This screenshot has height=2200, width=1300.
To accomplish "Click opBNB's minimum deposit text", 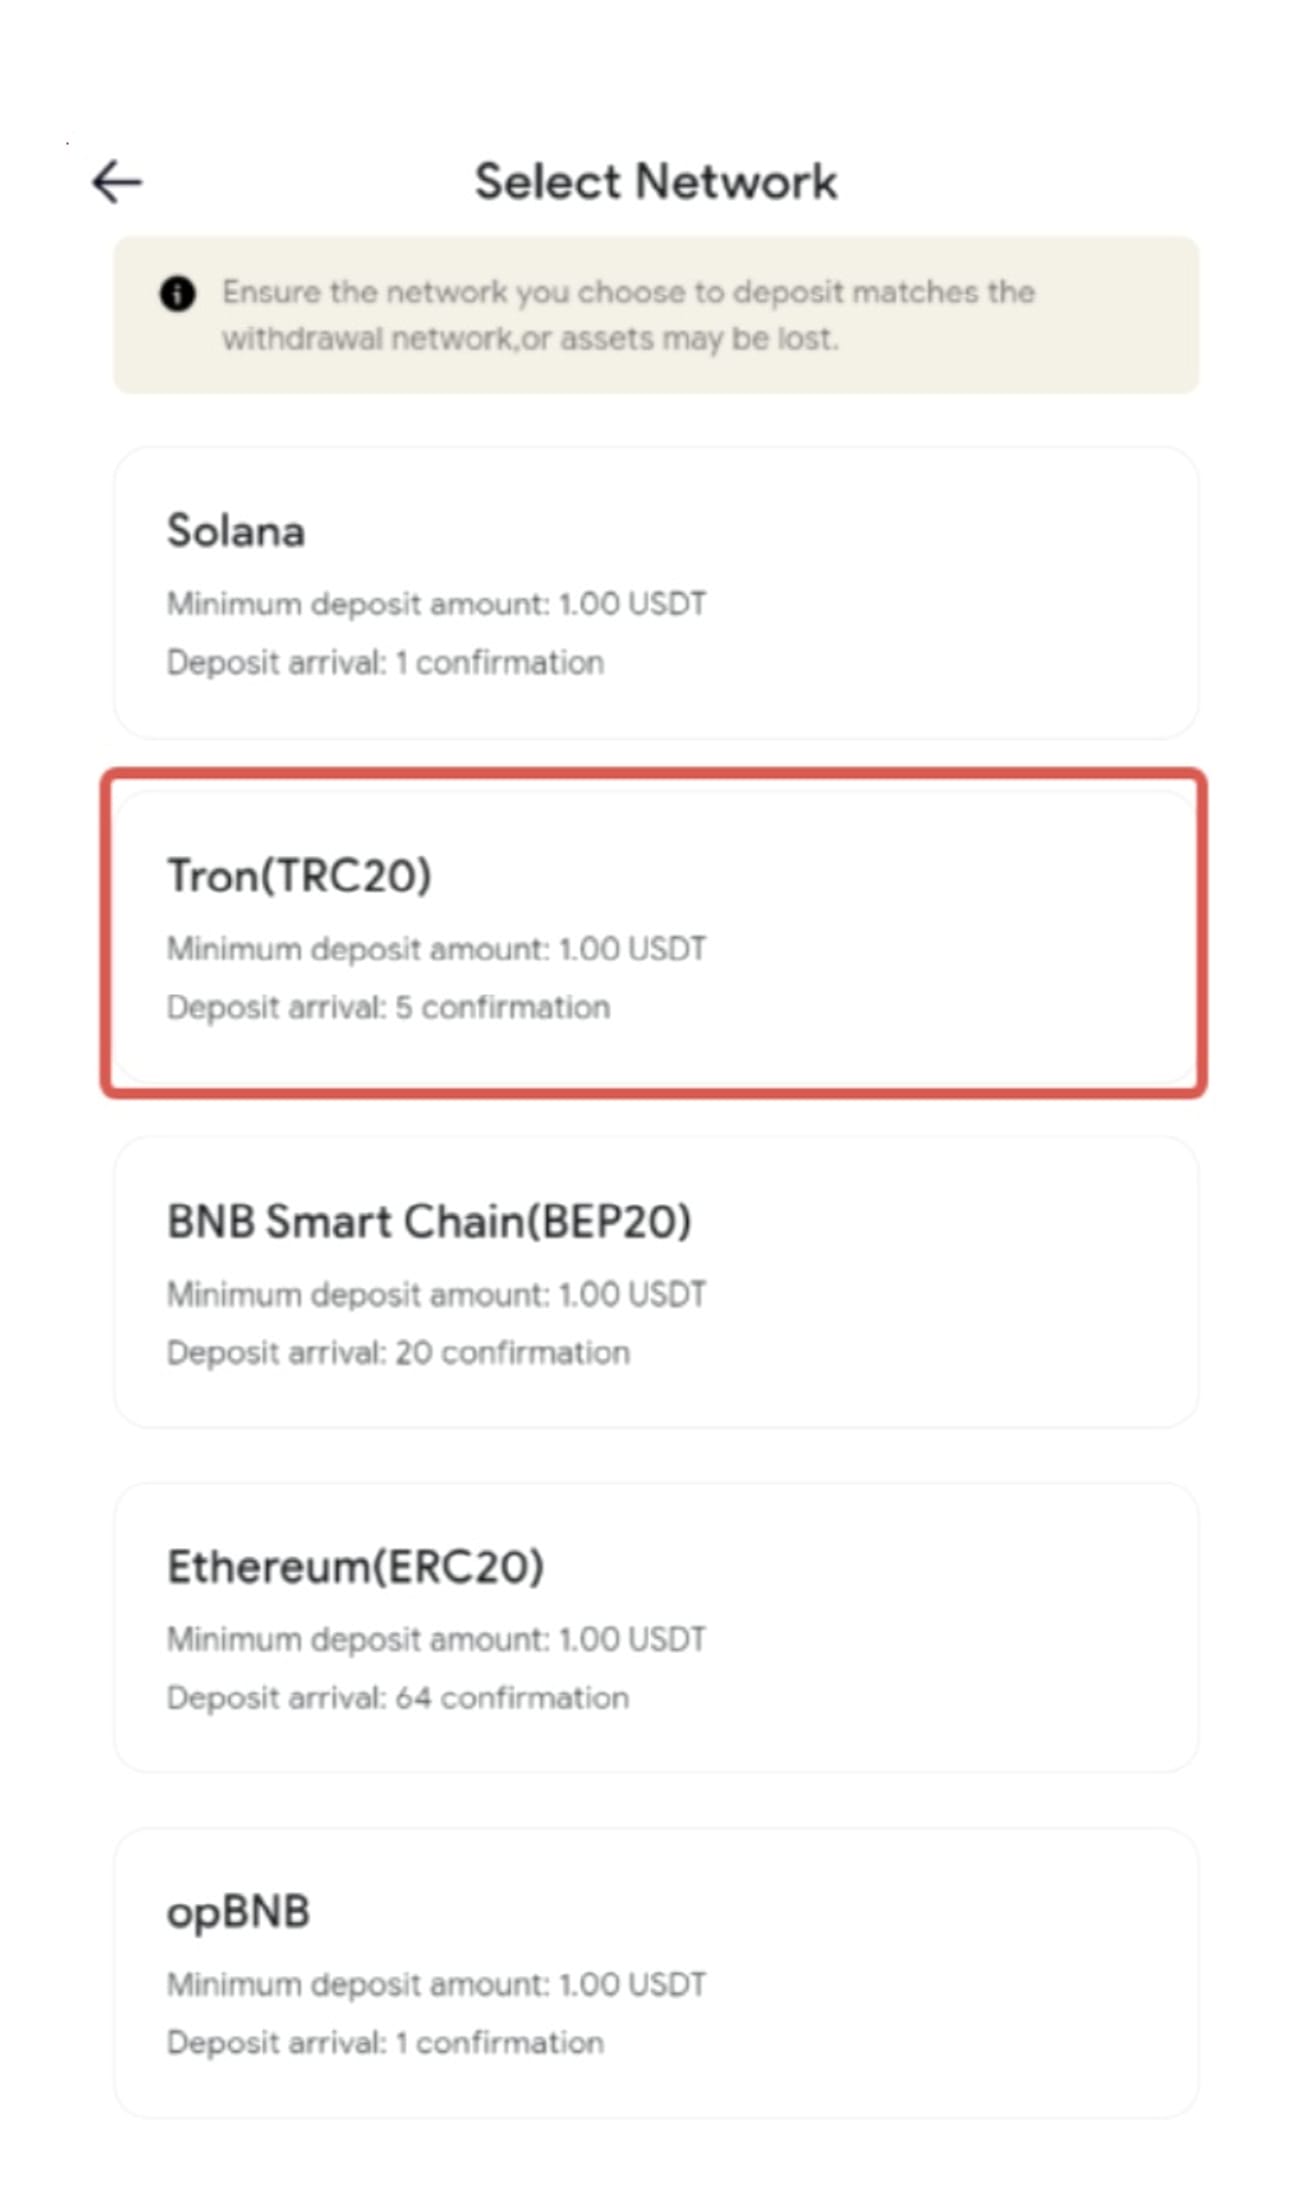I will 437,1985.
